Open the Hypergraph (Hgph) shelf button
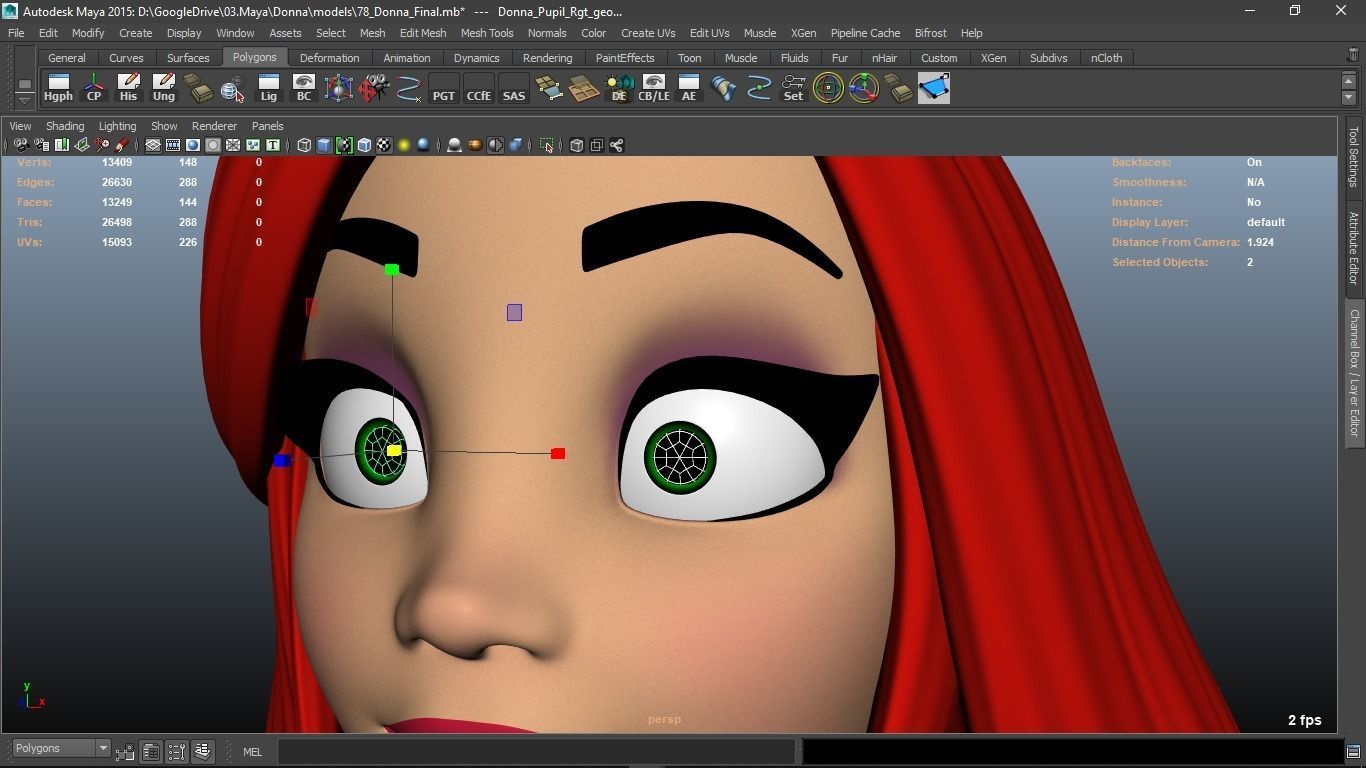The image size is (1366, 768). coord(58,88)
